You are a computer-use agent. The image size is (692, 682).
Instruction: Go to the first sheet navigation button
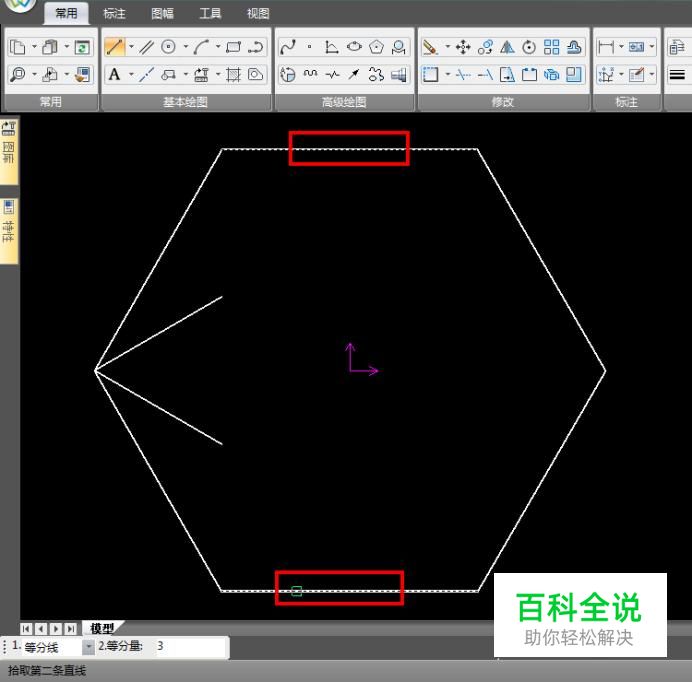pos(26,629)
